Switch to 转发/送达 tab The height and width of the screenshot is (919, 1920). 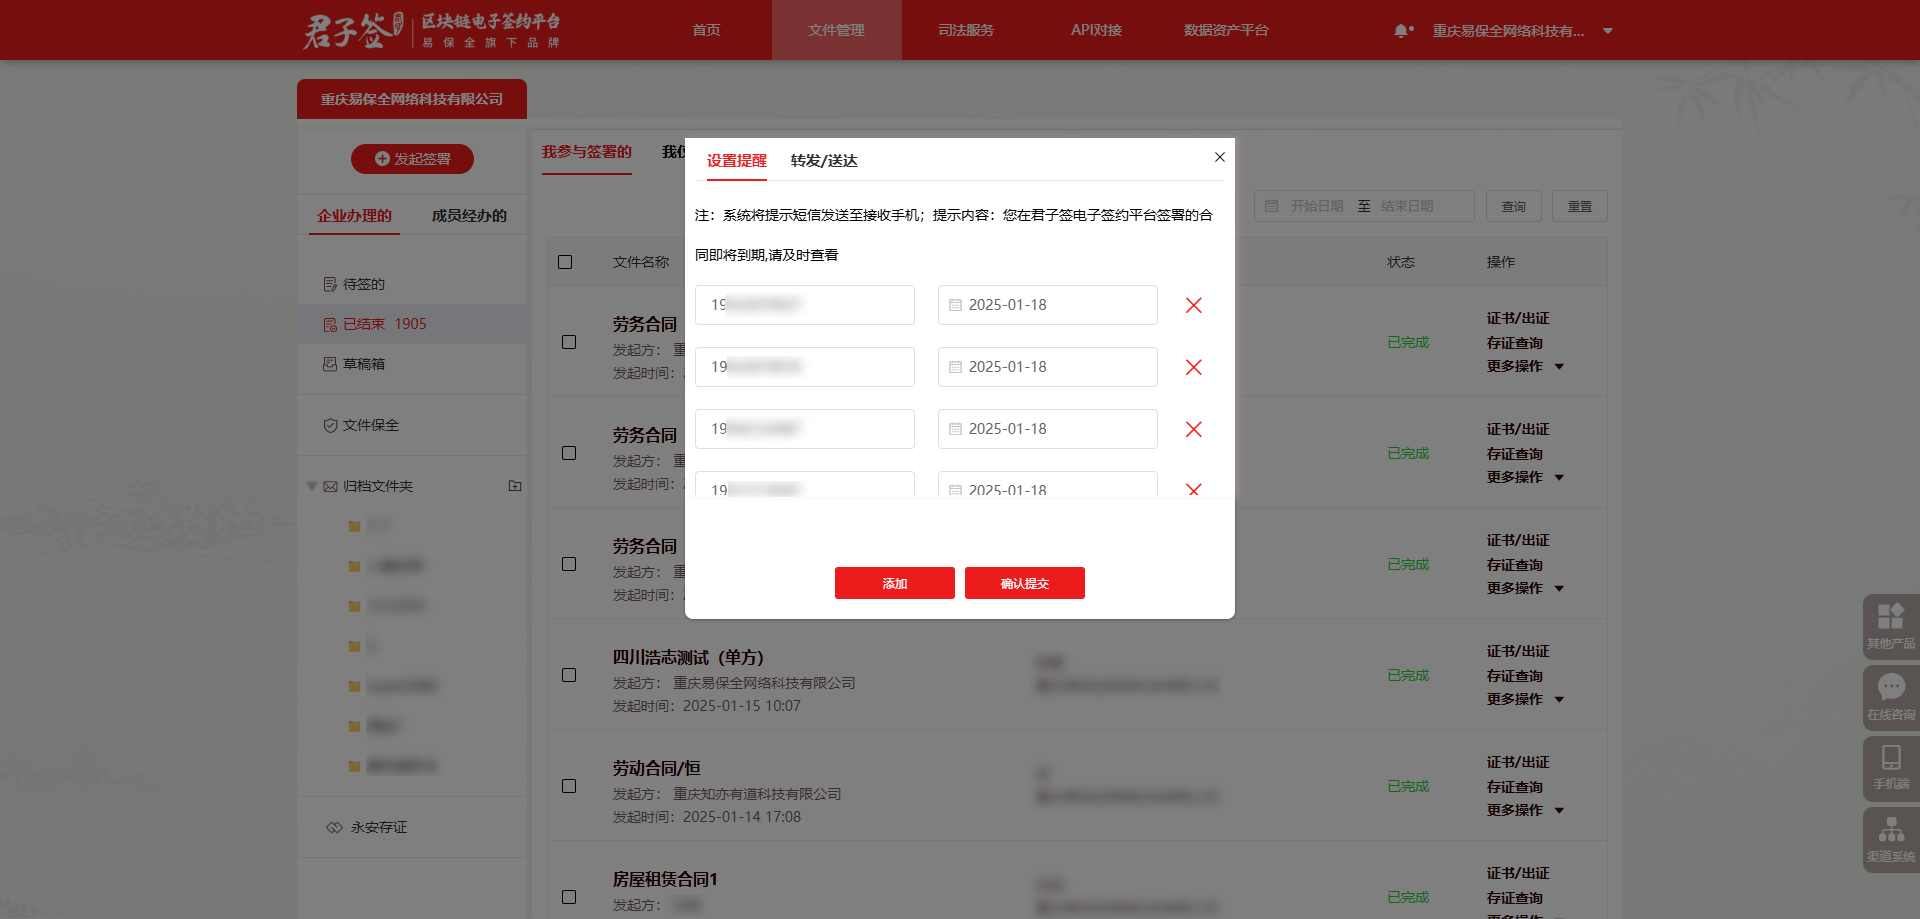[824, 160]
